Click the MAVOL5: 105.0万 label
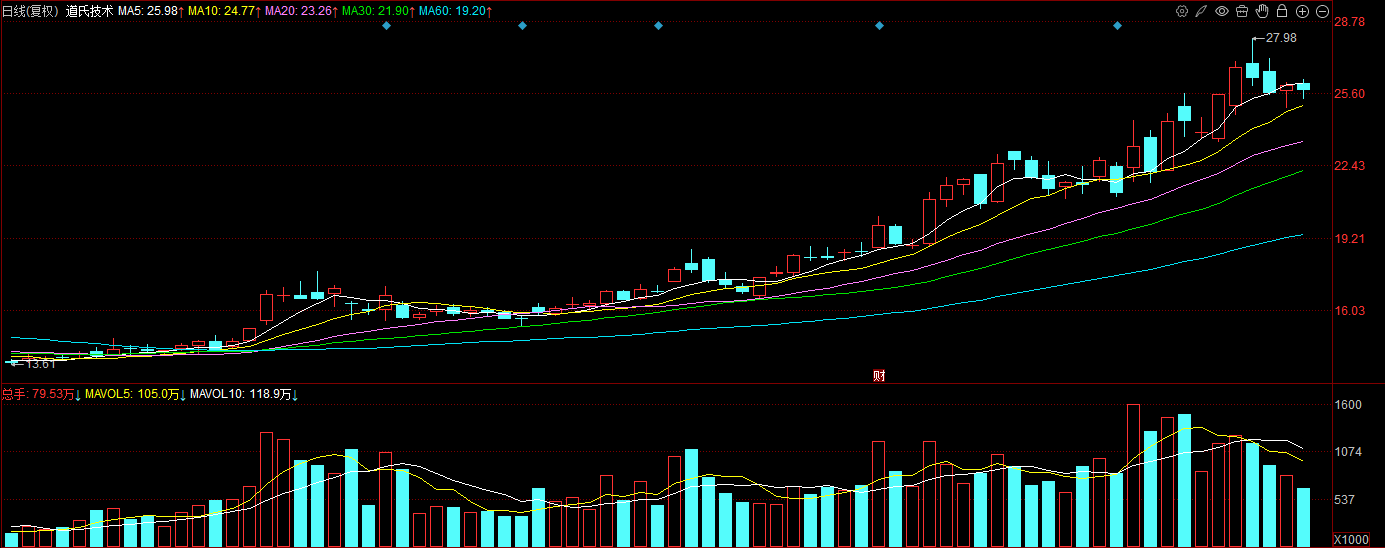This screenshot has width=1385, height=548. 133,395
